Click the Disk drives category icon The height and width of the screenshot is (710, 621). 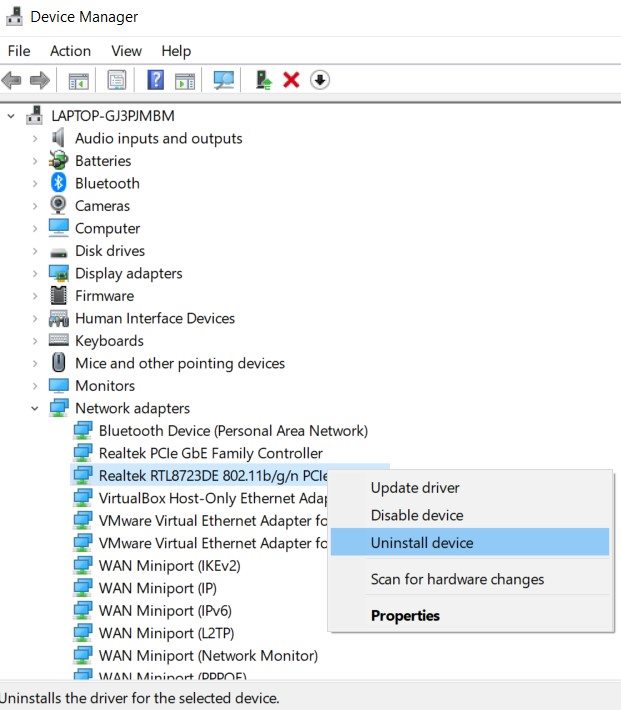coord(58,252)
